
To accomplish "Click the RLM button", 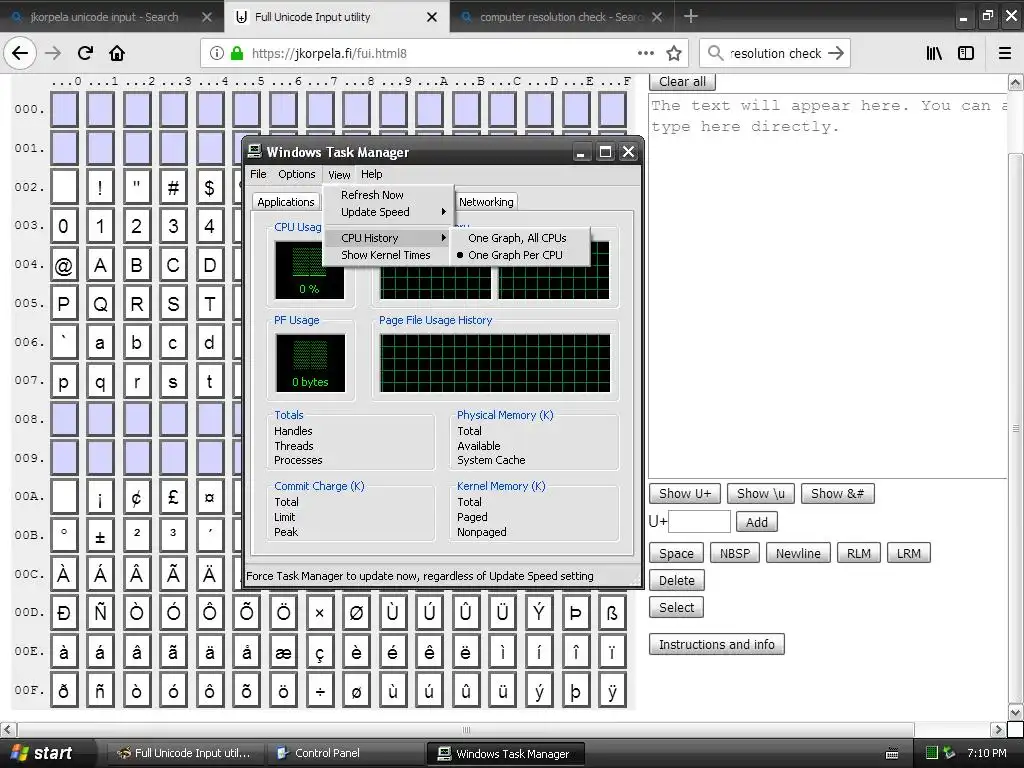I will pyautogui.click(x=859, y=553).
